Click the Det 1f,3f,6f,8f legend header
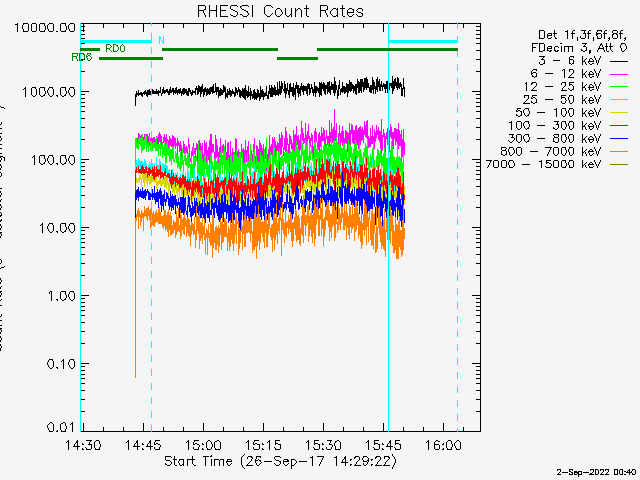The image size is (640, 480). [x=582, y=35]
